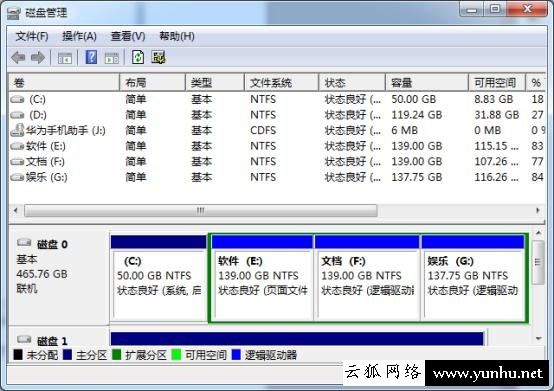554x391 pixels.
Task: Select the (D:) volume drive icon
Action: point(17,115)
